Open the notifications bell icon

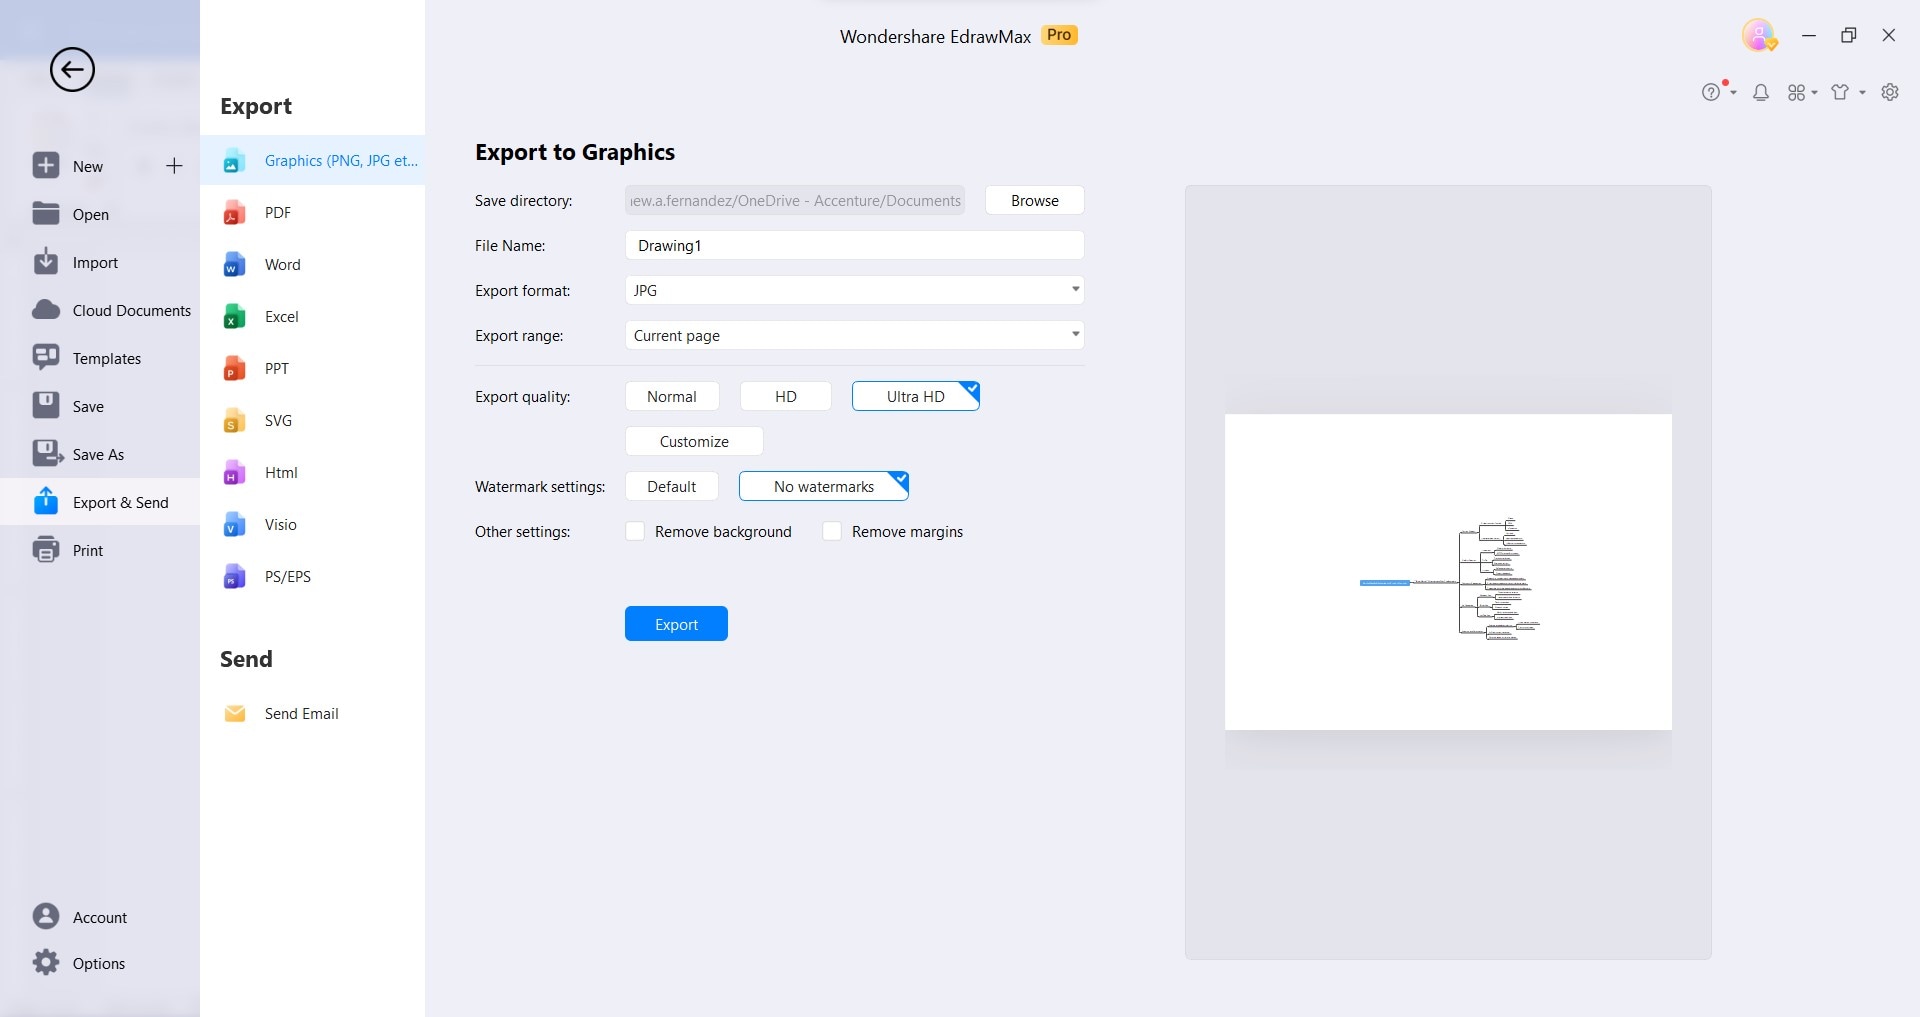tap(1761, 93)
